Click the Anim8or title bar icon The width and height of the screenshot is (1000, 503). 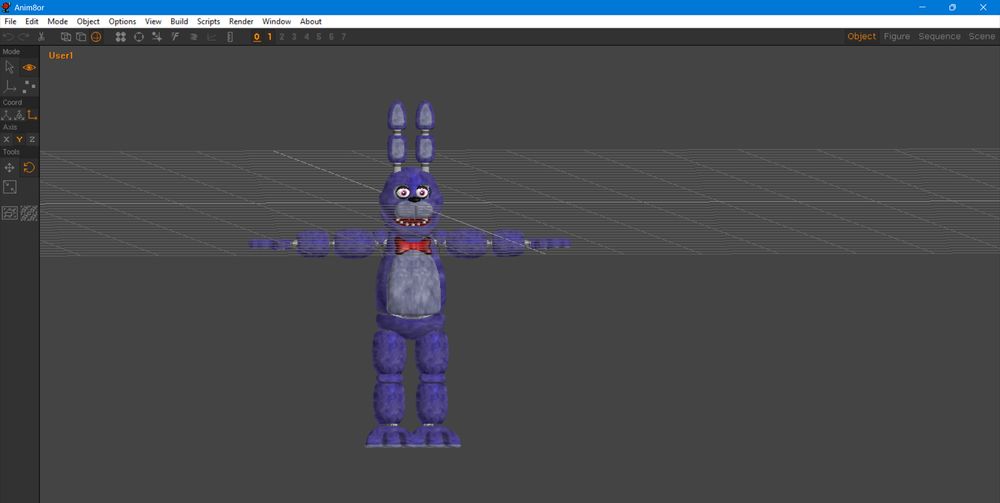click(x=6, y=7)
